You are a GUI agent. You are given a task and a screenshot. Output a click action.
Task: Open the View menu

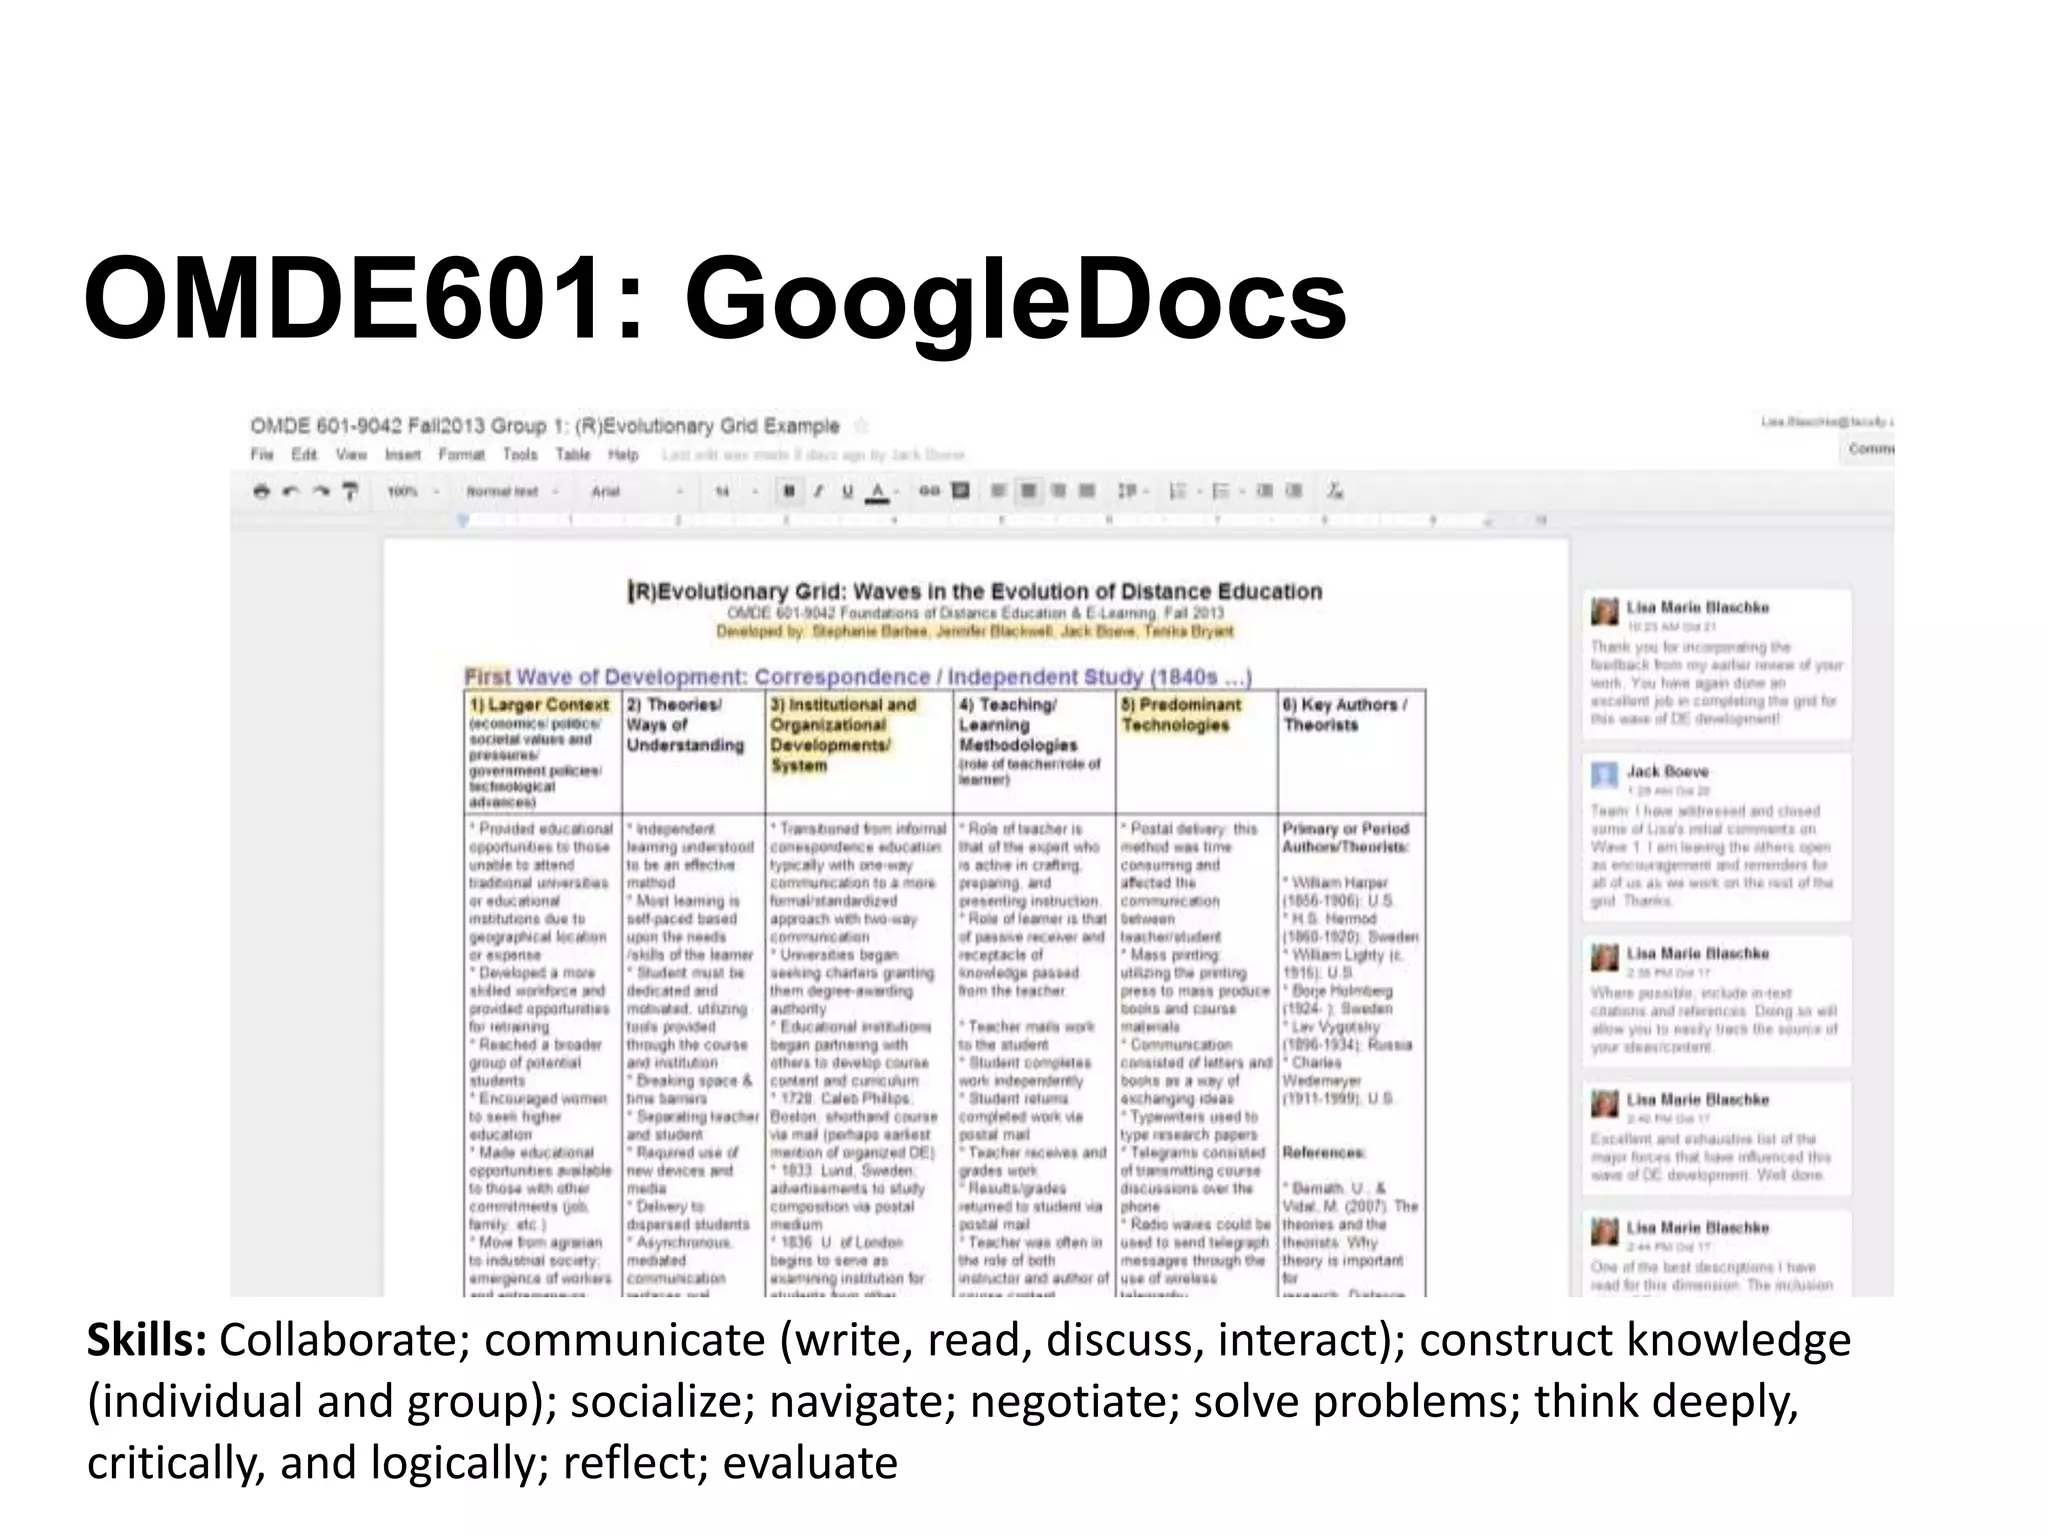pyautogui.click(x=351, y=455)
